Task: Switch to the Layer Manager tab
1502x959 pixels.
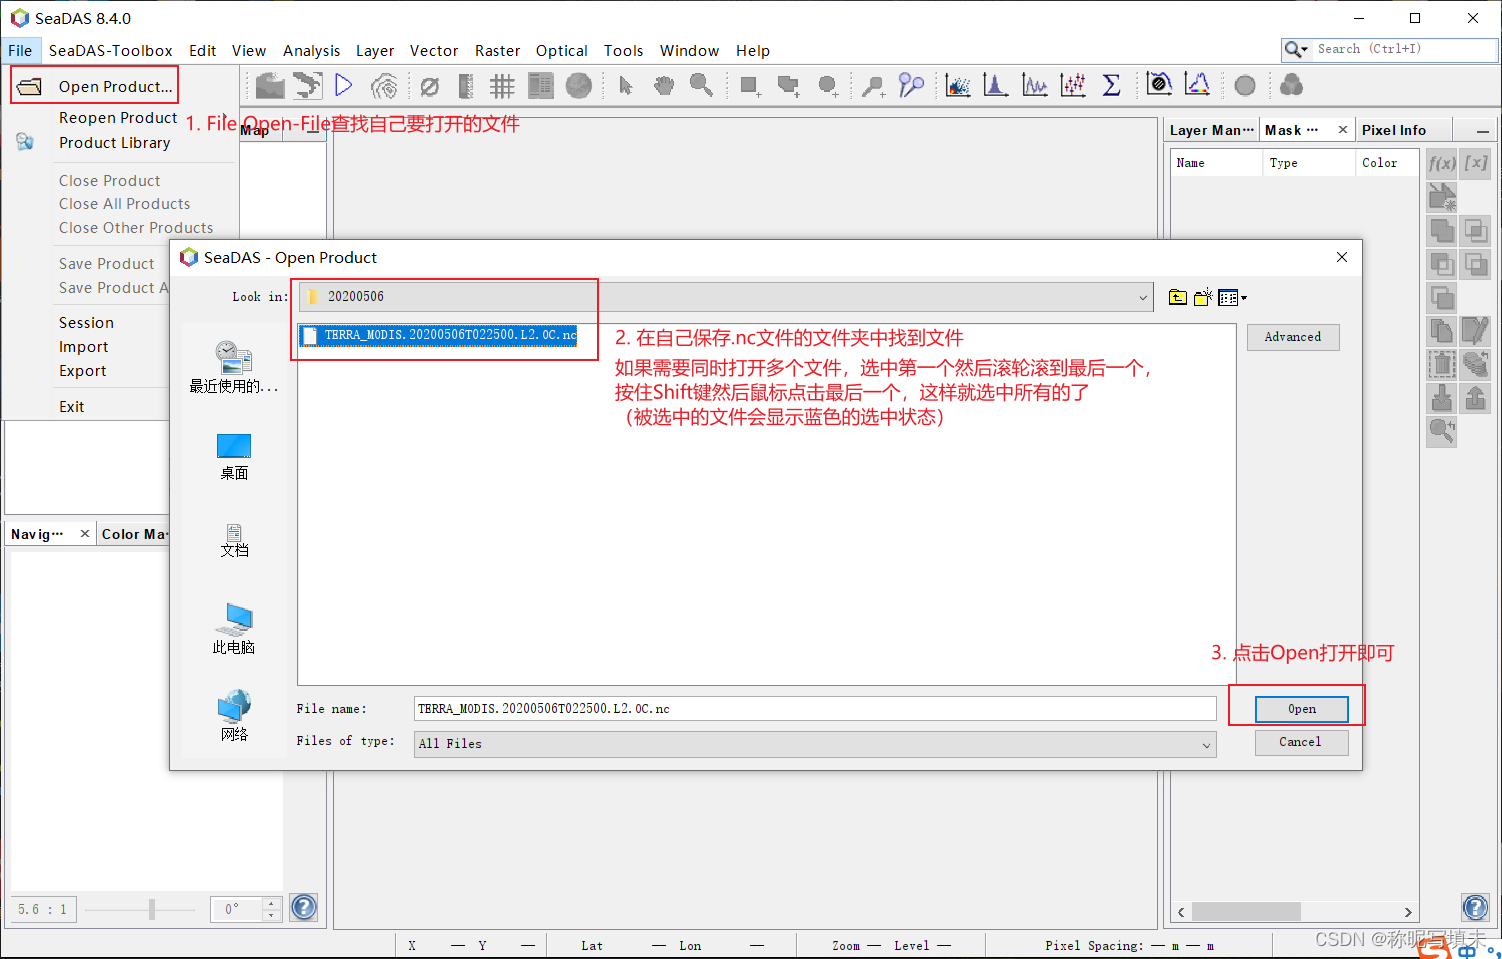Action: [x=1211, y=130]
